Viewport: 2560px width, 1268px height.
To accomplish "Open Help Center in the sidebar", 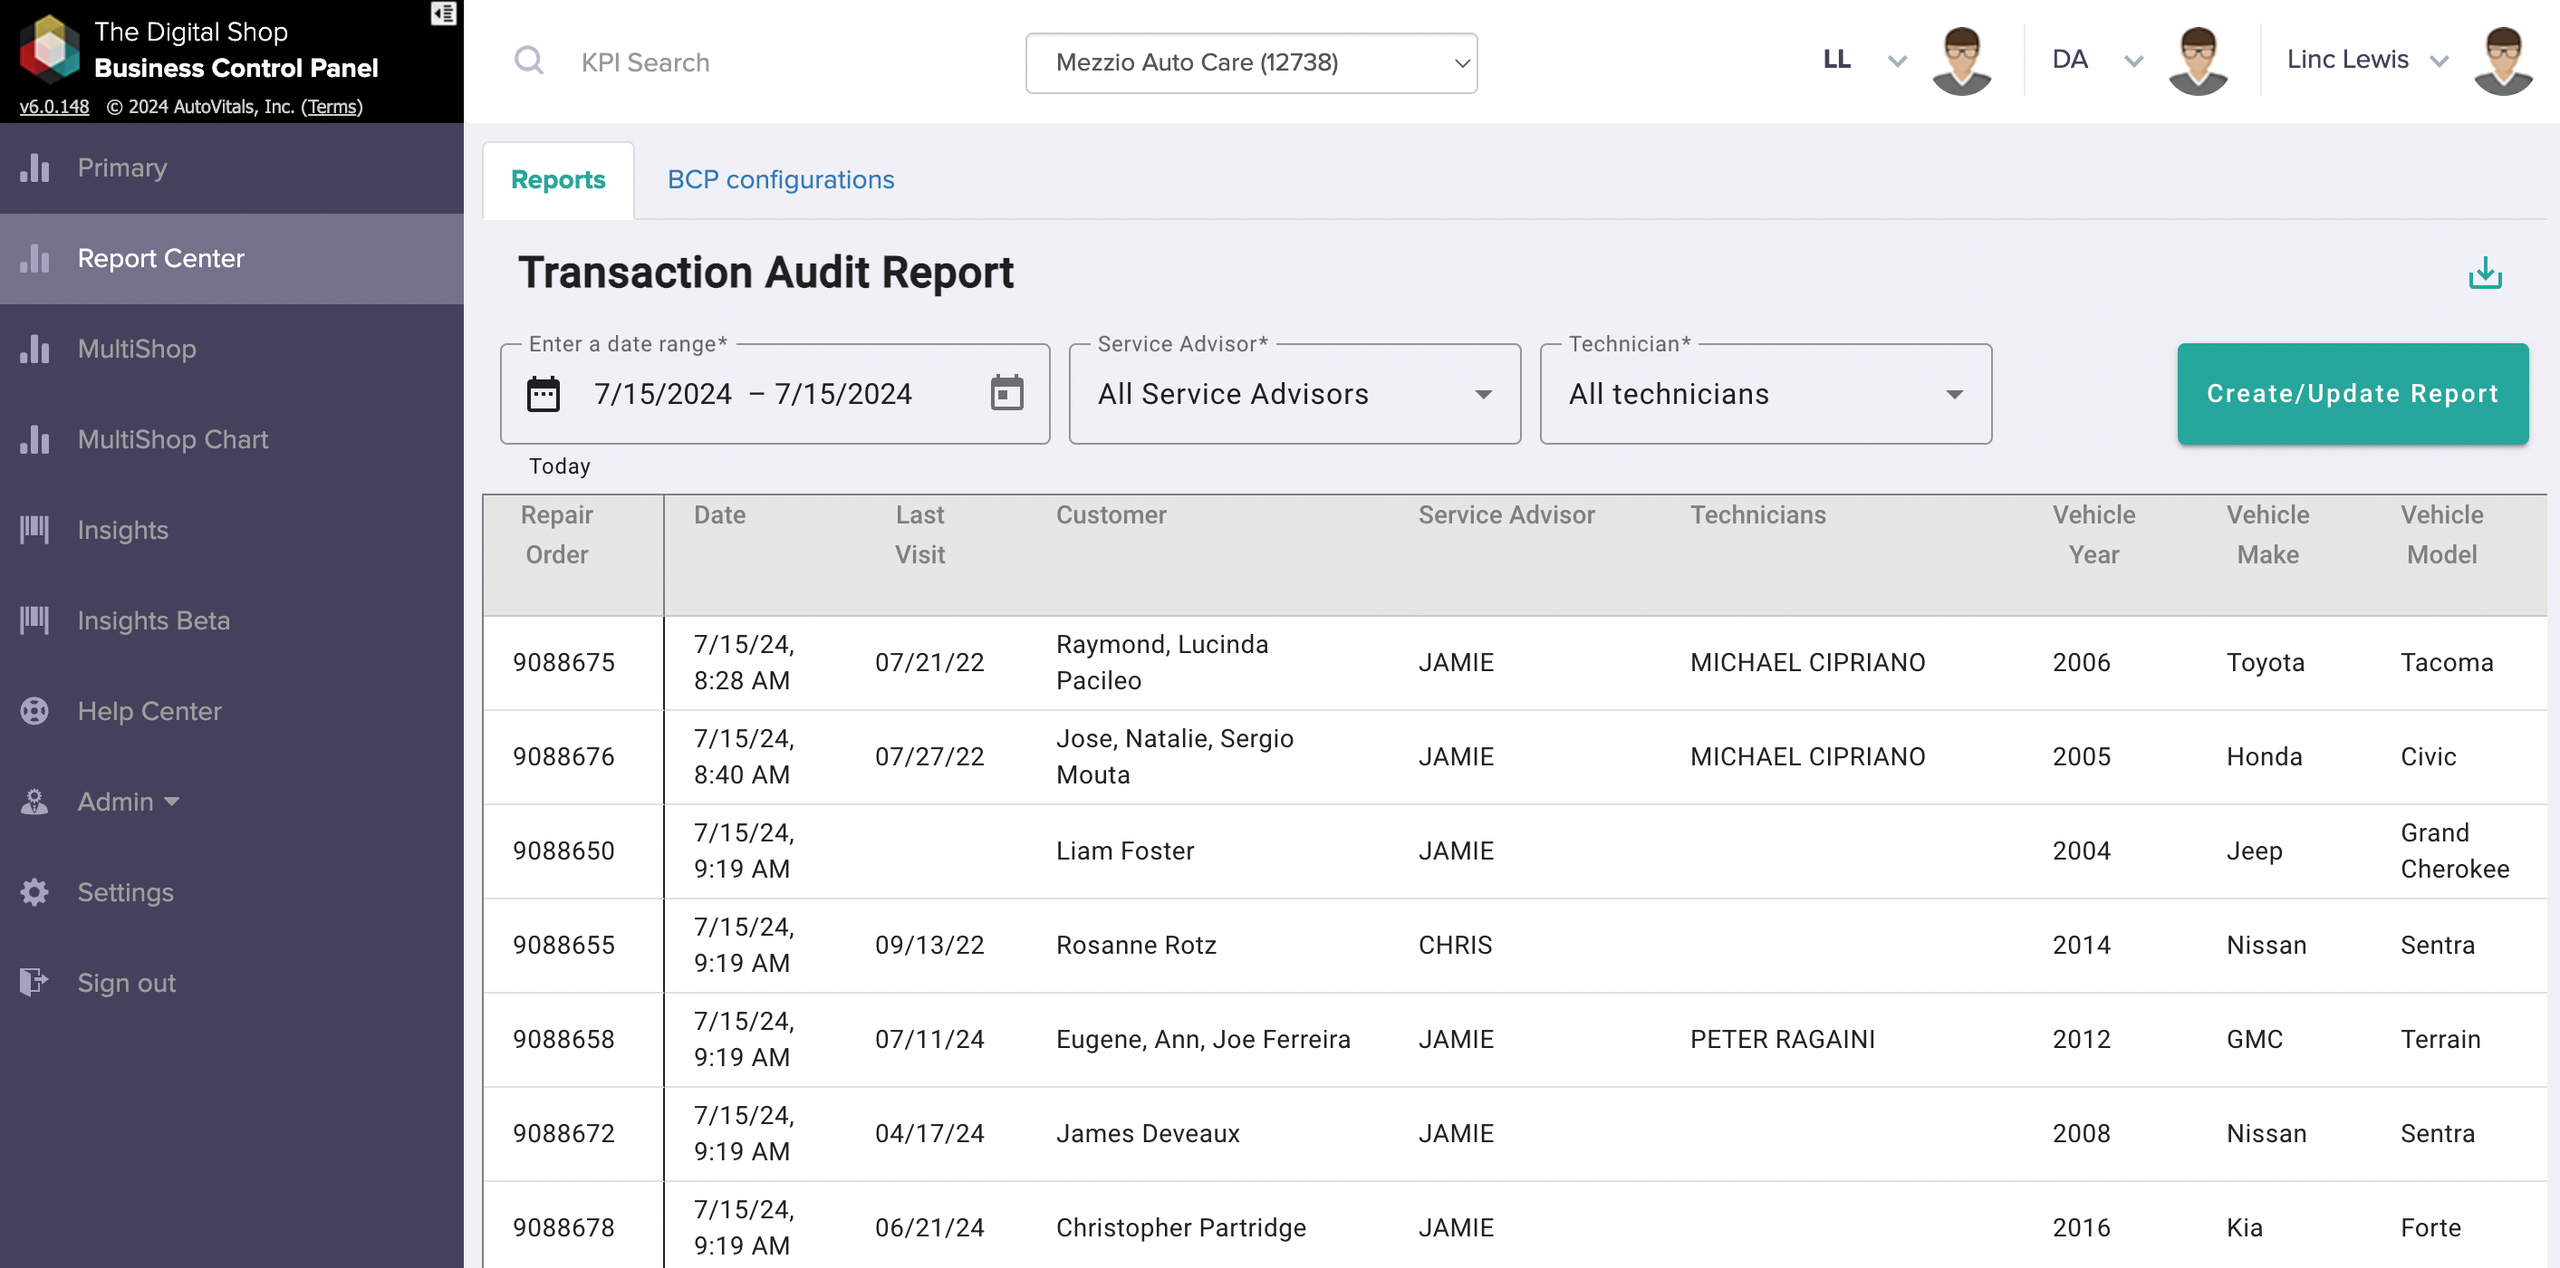I will 232,711.
